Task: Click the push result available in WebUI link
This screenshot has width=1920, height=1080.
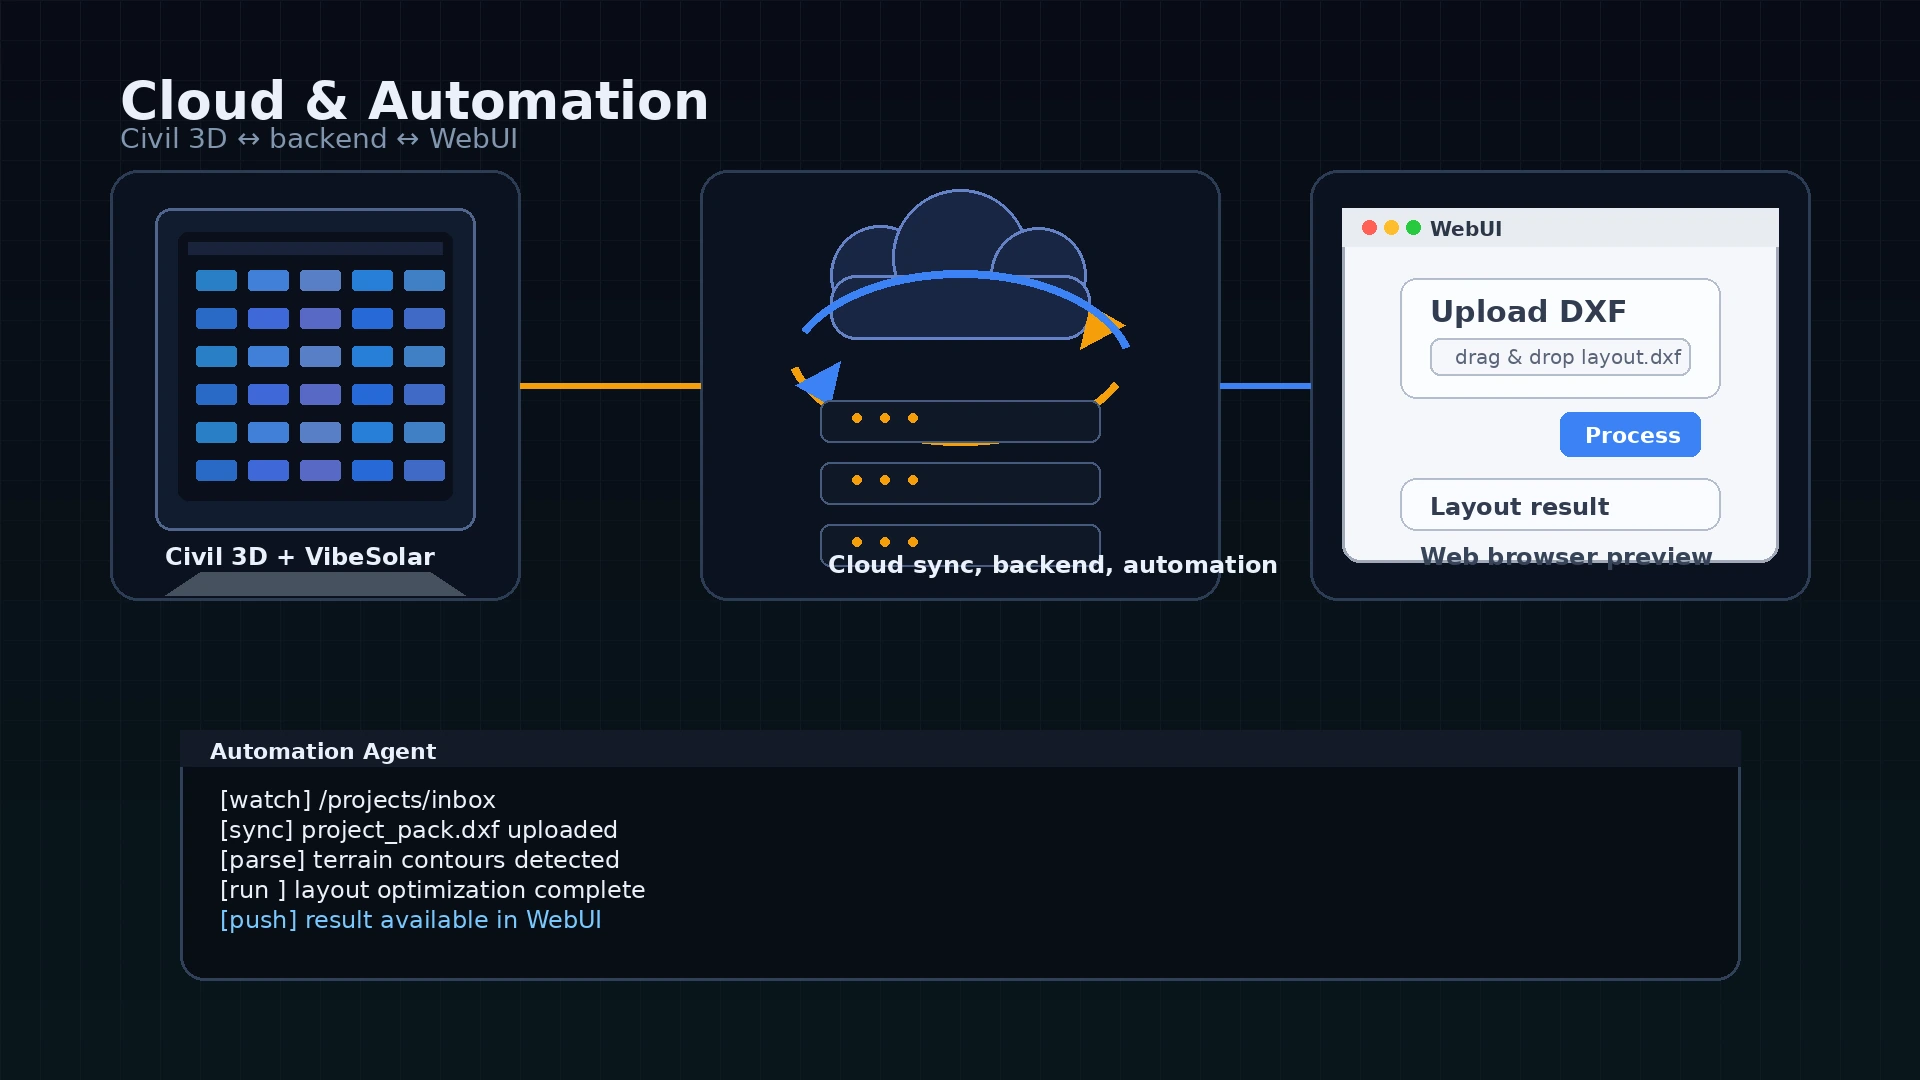Action: (410, 920)
